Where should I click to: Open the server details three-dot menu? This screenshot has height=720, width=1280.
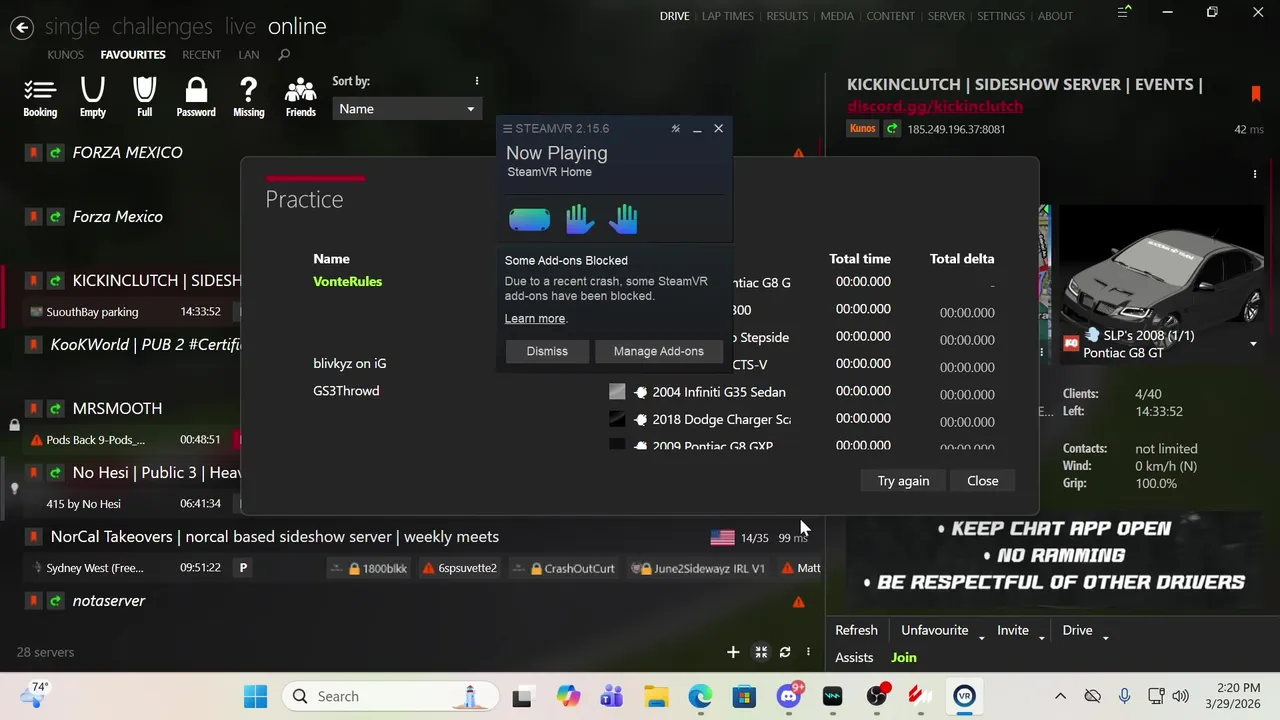1255,174
